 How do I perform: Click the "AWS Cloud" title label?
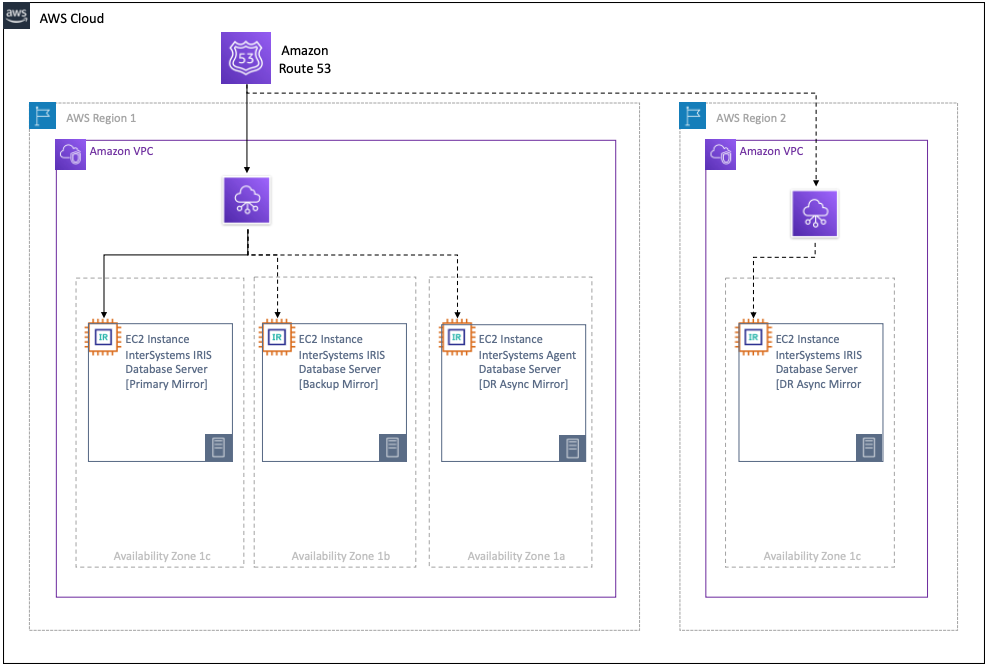71,18
